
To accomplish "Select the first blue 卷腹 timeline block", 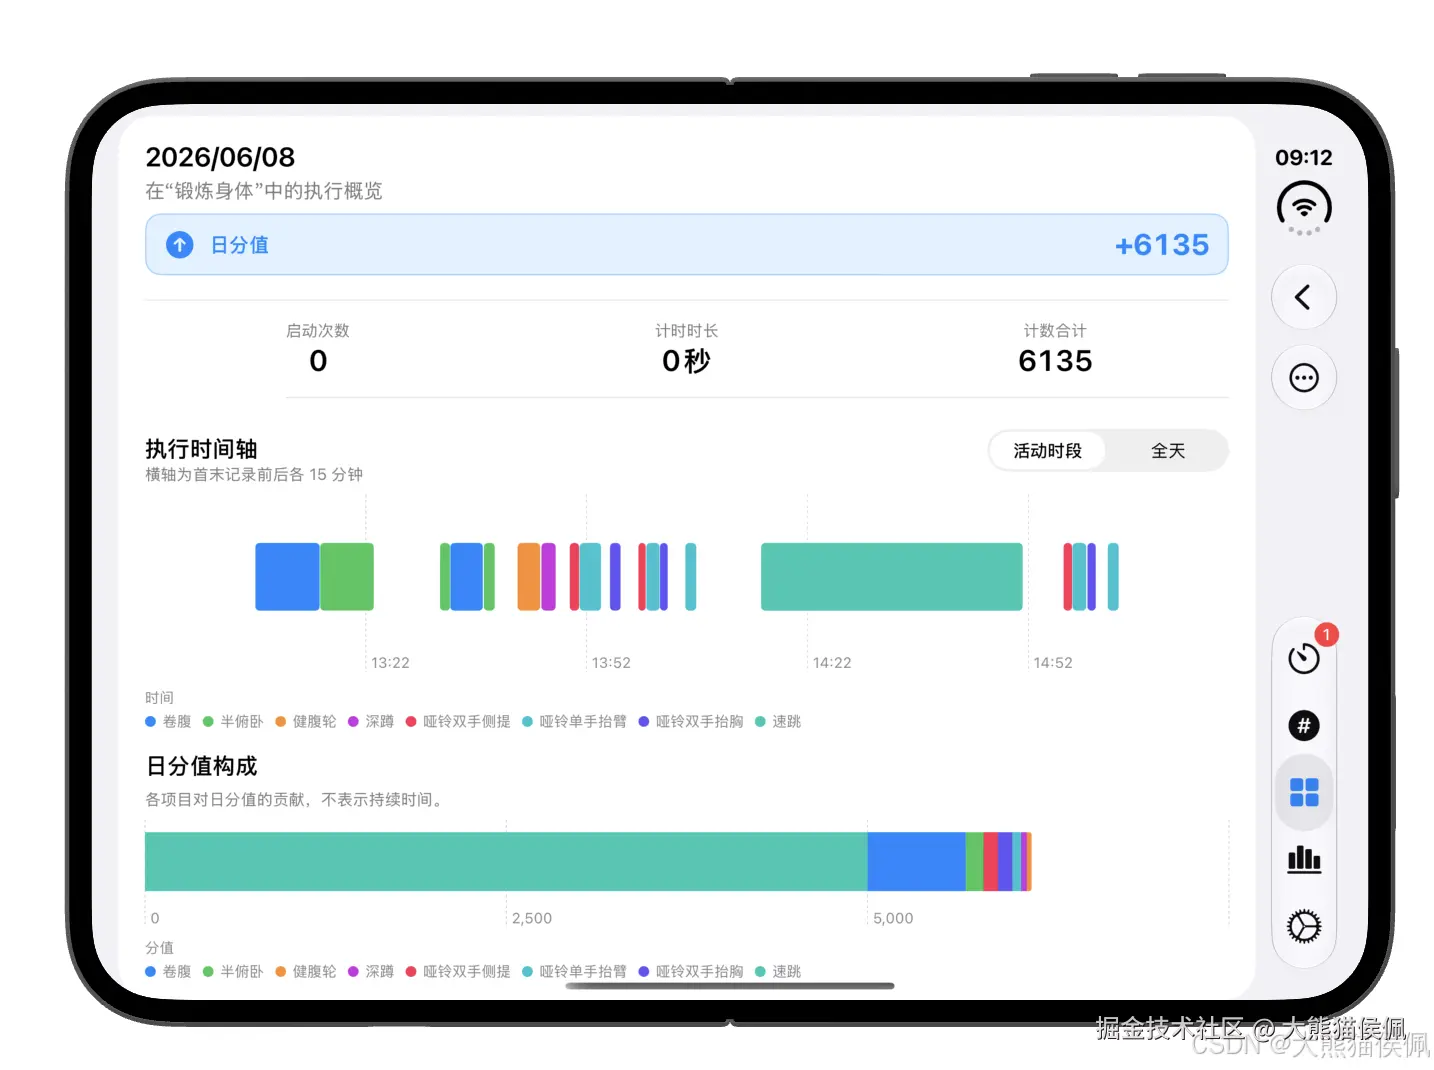I will click(287, 577).
